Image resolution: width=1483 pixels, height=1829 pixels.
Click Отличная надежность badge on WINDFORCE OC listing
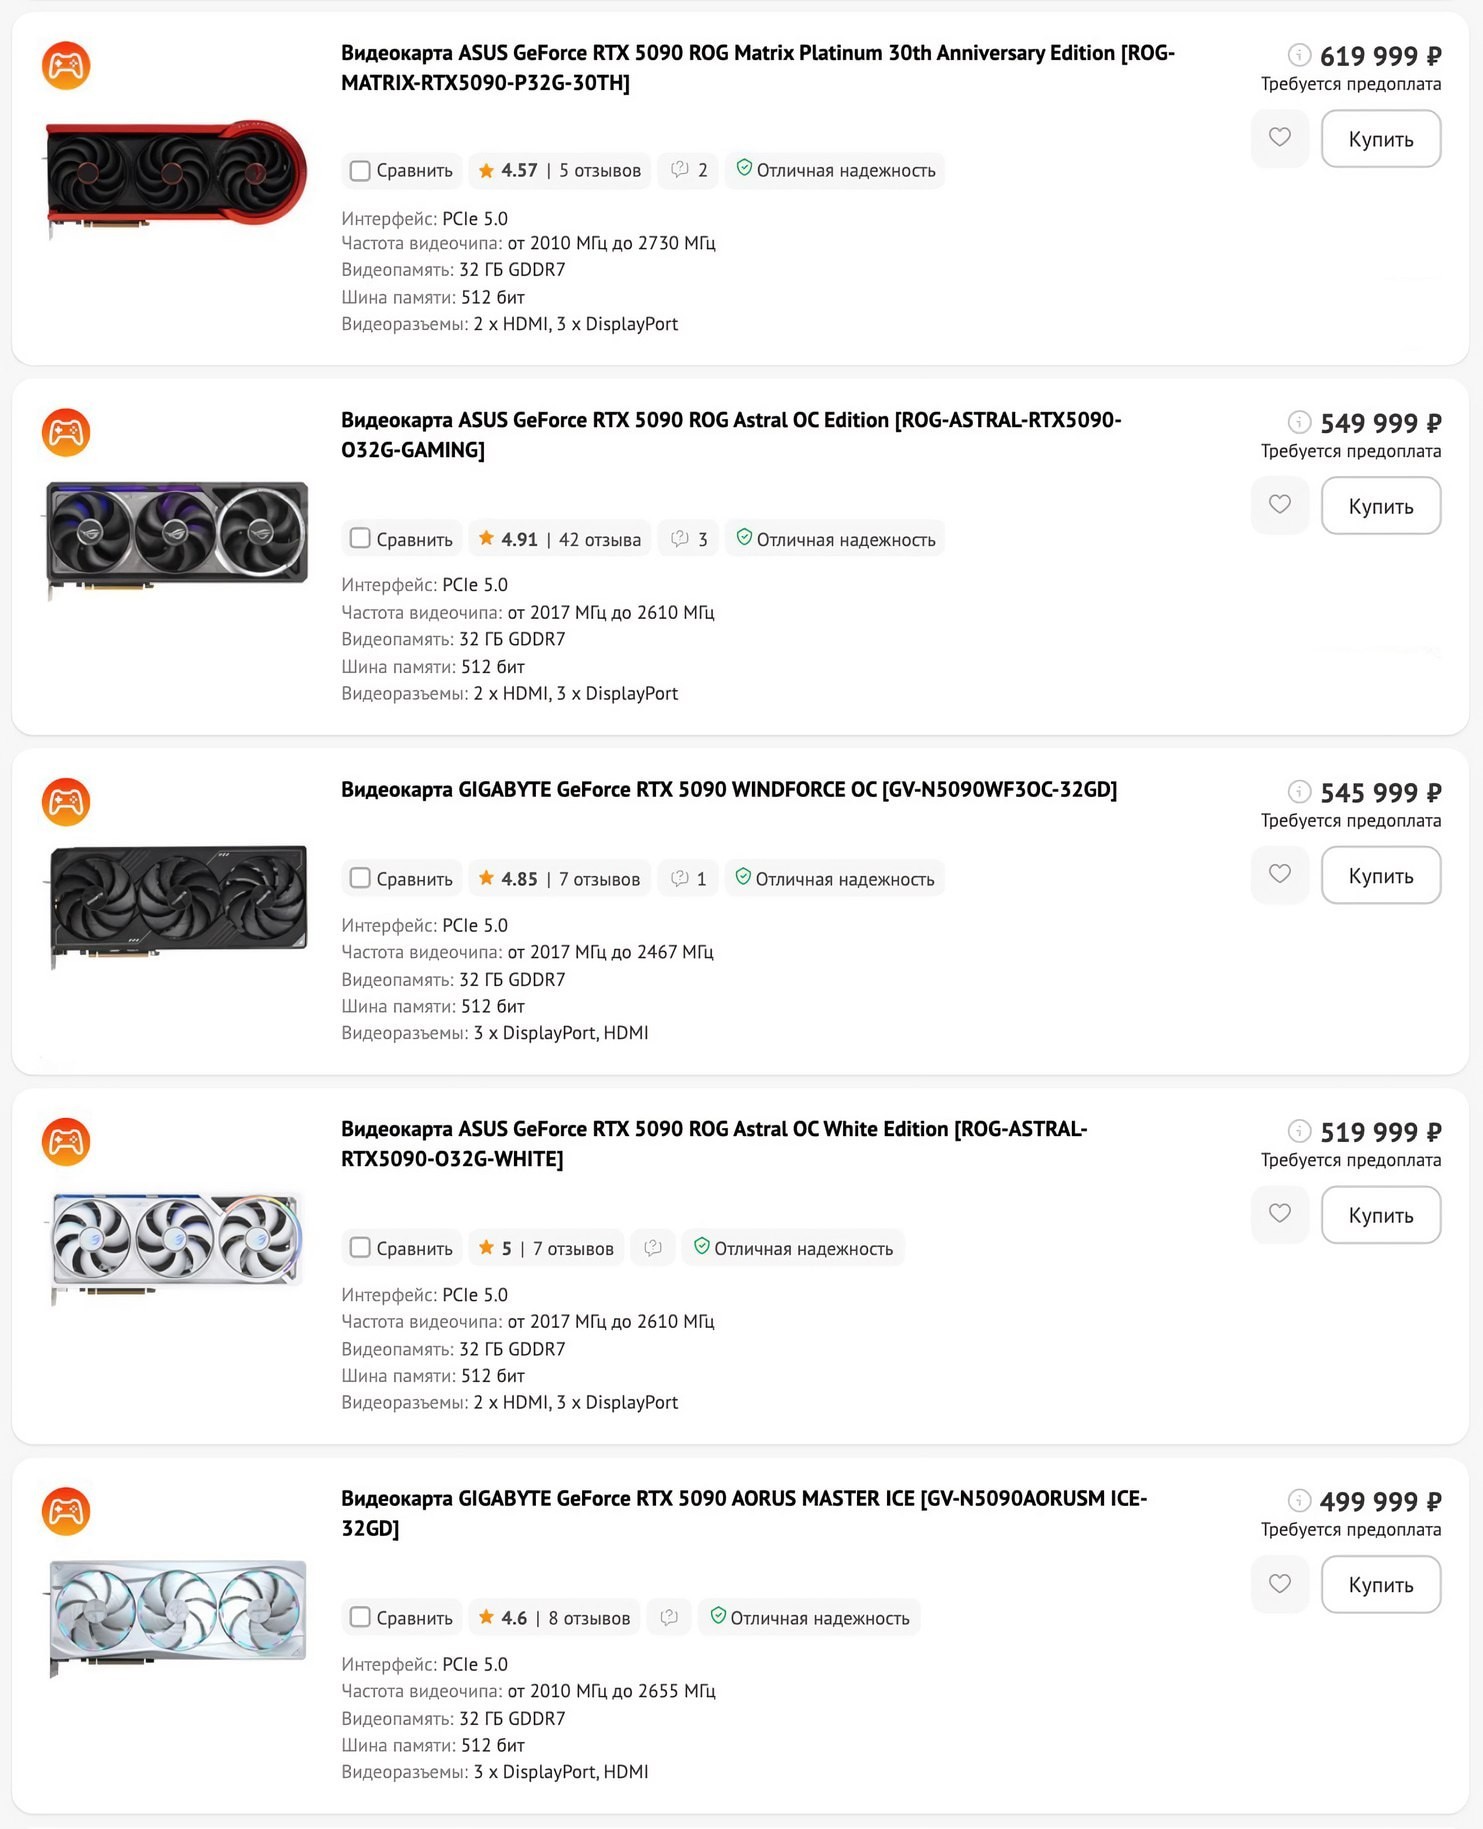[835, 879]
